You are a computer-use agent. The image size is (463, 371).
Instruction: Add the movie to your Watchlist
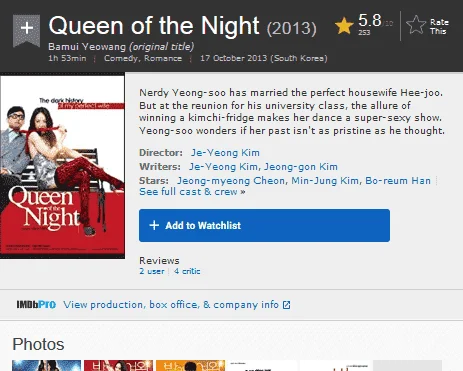click(264, 225)
